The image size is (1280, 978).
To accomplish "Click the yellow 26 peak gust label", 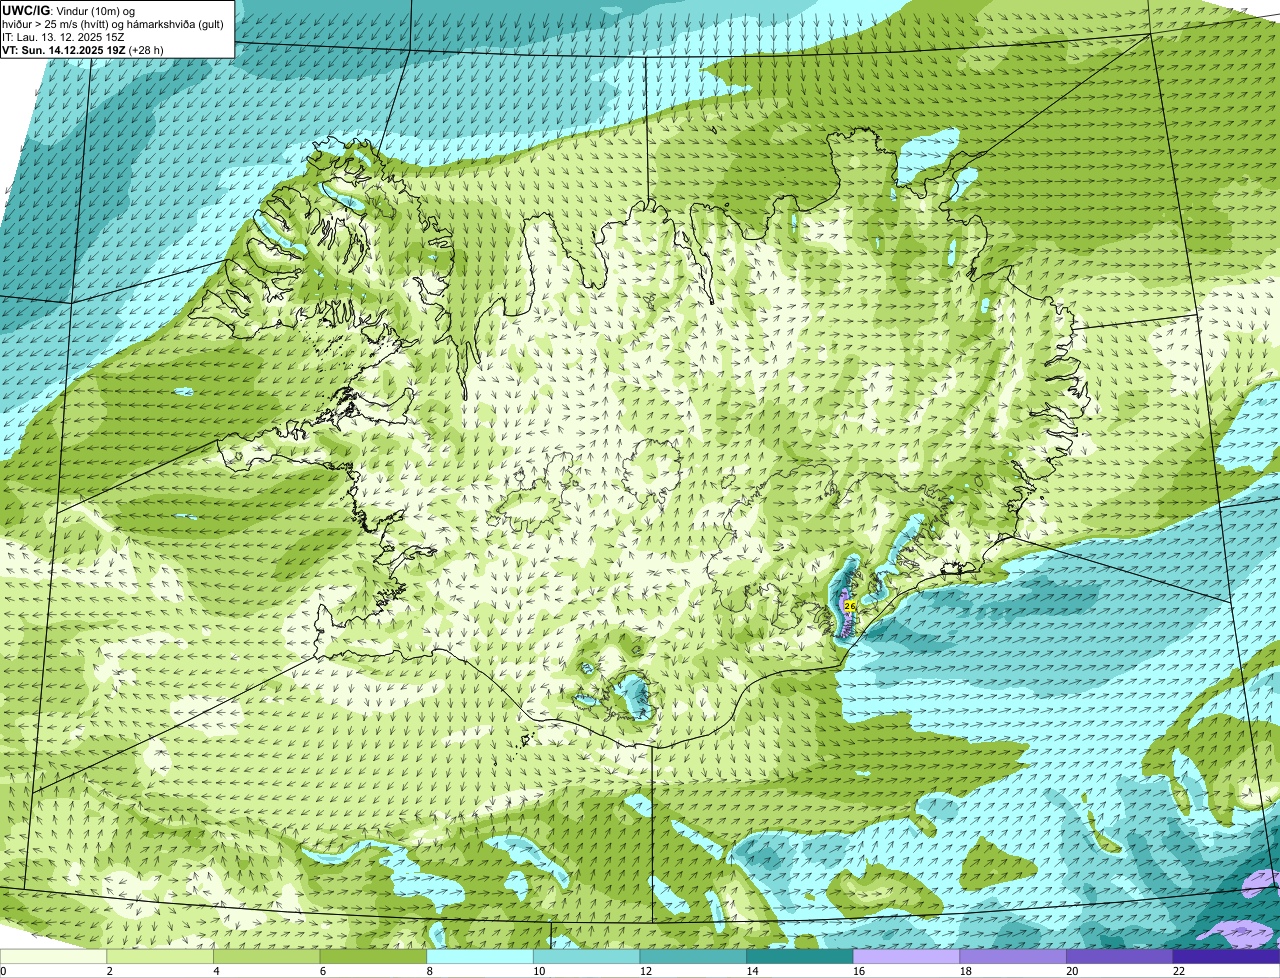I will 849,606.
